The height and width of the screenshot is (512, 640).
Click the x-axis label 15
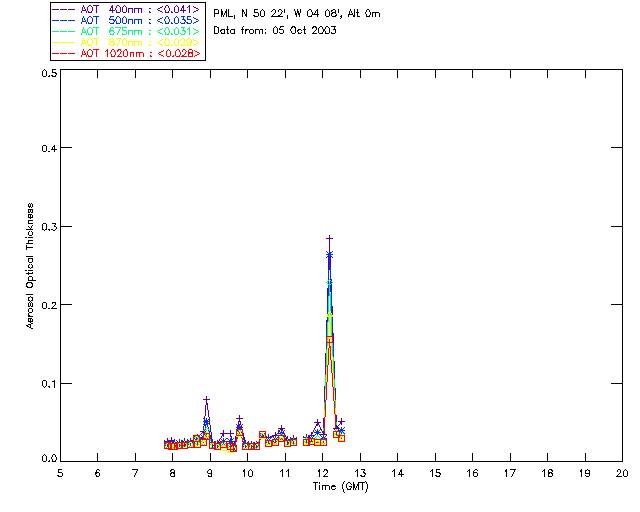[x=435, y=473]
